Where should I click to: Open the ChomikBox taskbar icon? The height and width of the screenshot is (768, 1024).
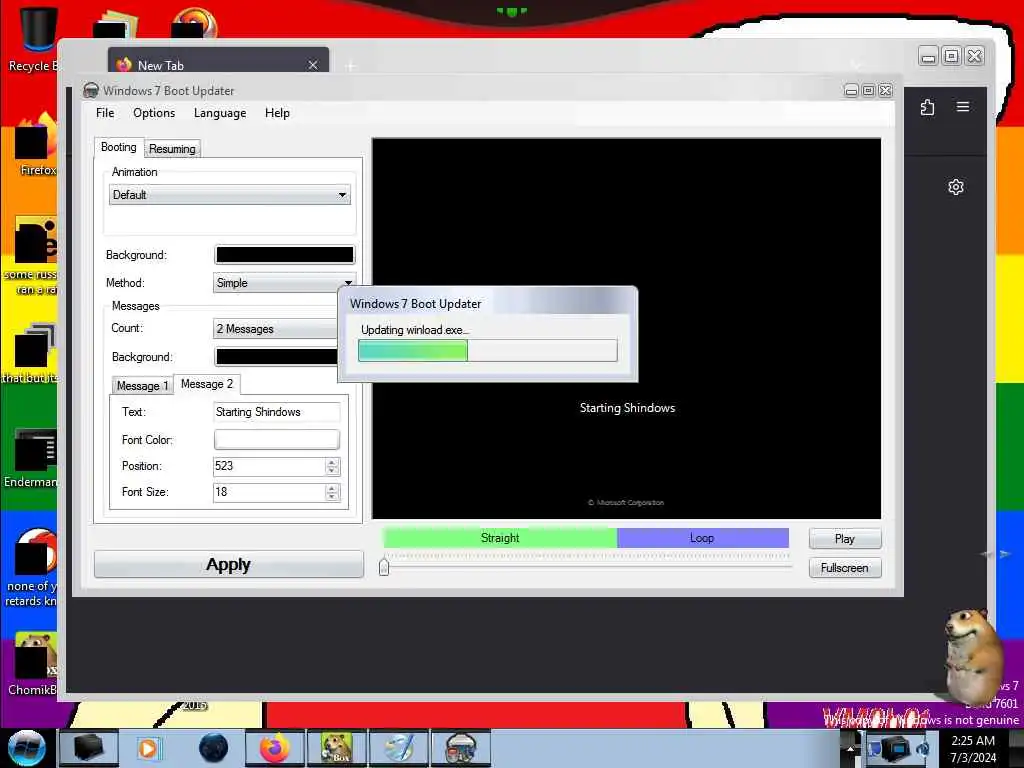point(336,748)
